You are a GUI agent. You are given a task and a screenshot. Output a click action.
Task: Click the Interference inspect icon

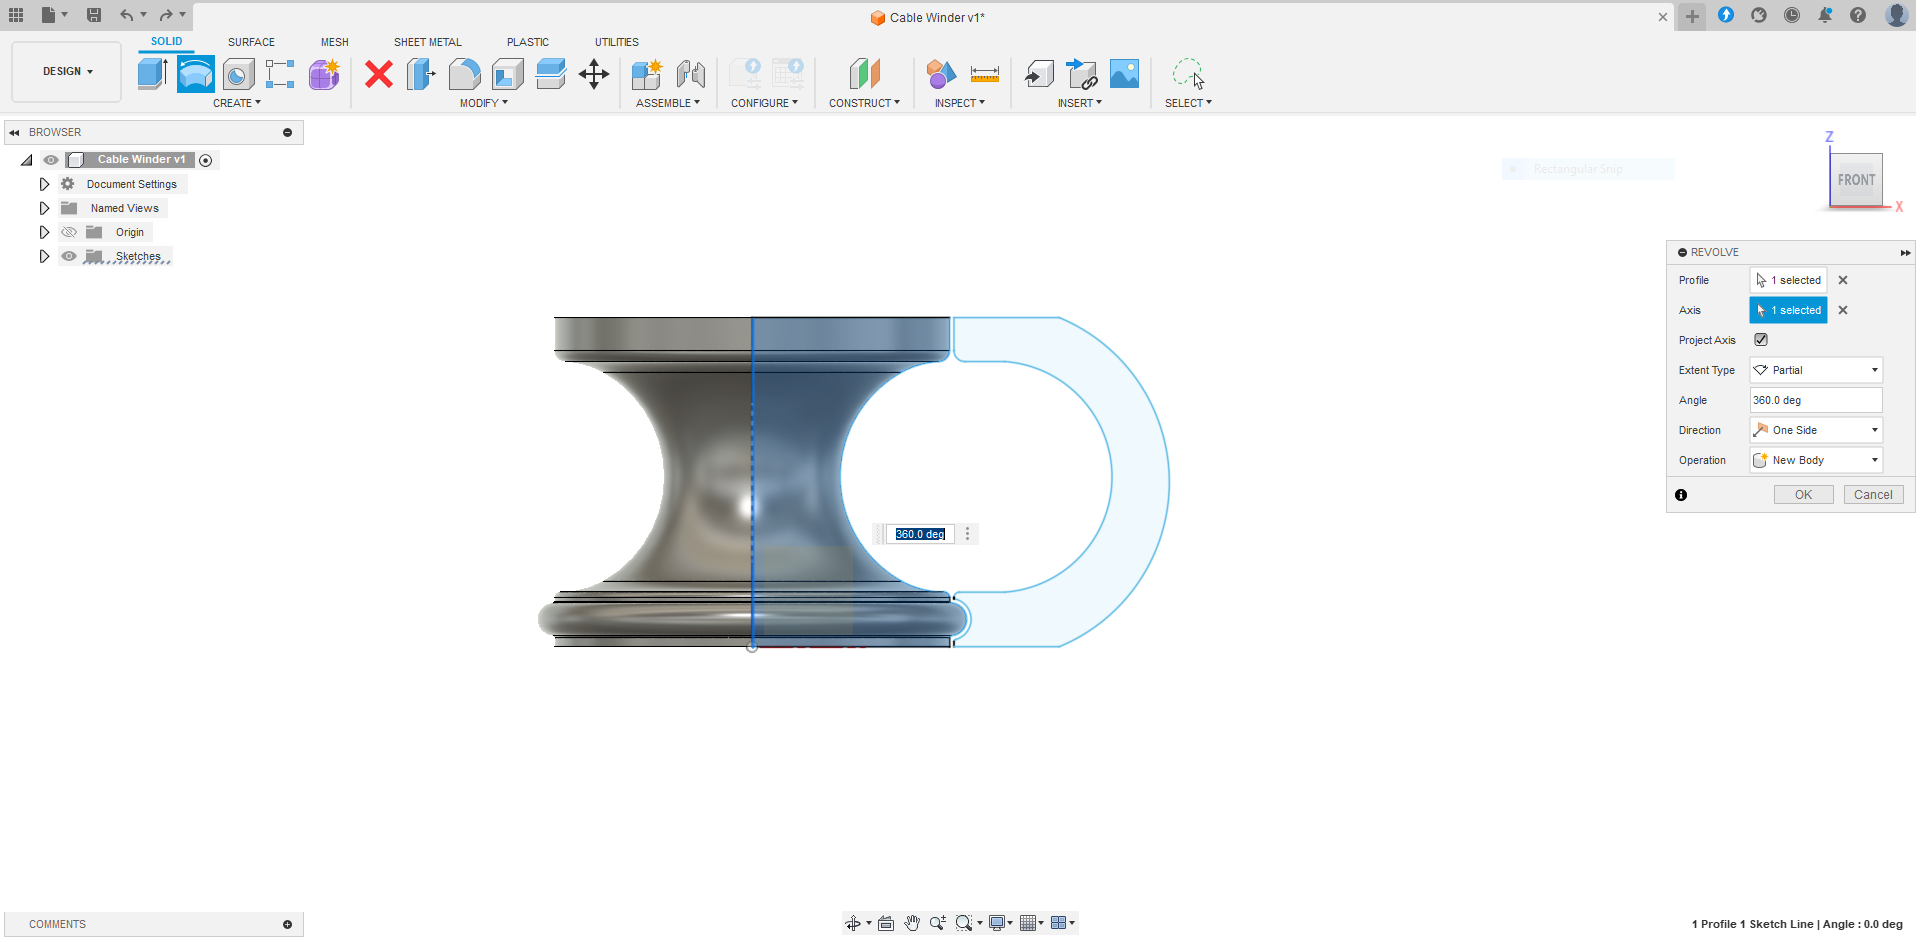click(x=941, y=74)
